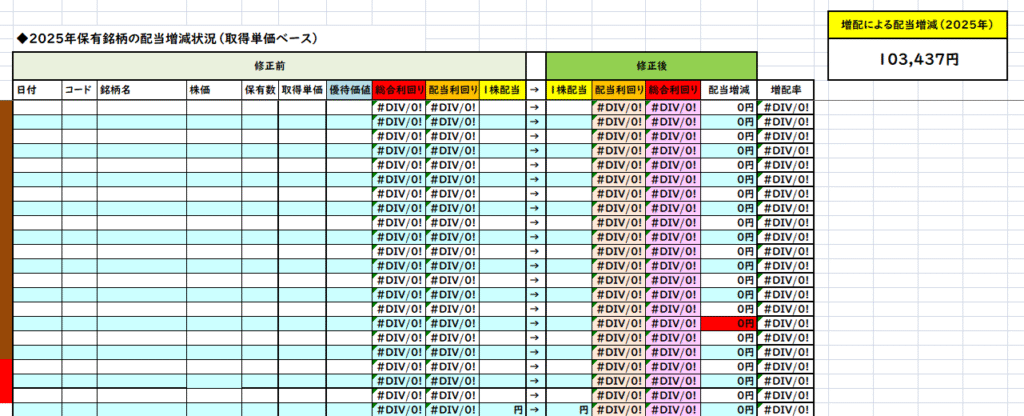This screenshot has width=1024, height=416.
Task: Select the 日付 column header
Action: coord(37,90)
